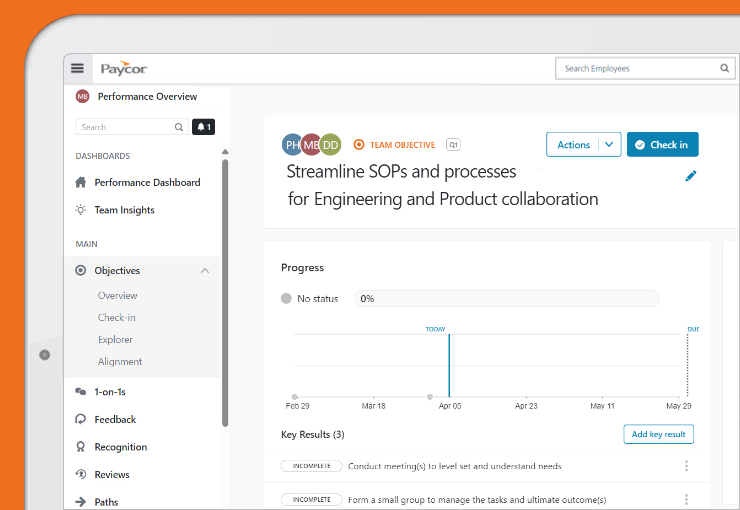This screenshot has height=510, width=740.
Task: Click the orange Team Objective target icon
Action: [x=359, y=145]
